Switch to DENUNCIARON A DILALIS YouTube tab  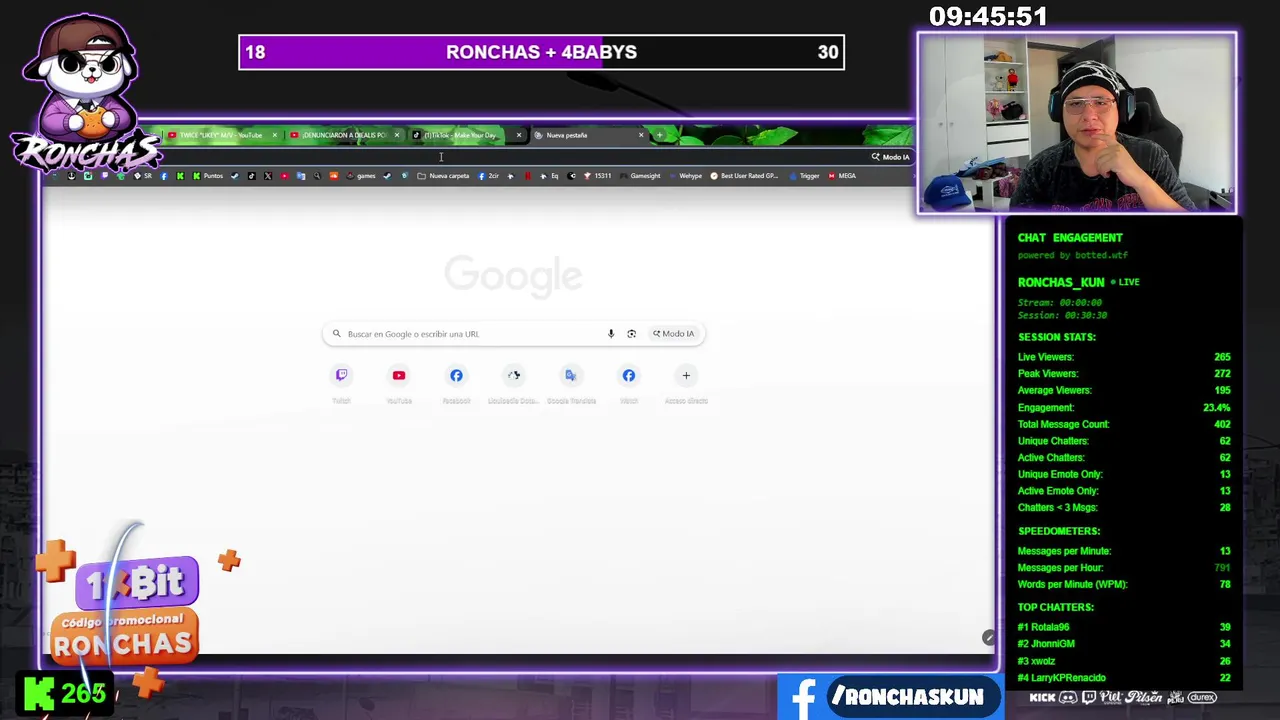[344, 135]
